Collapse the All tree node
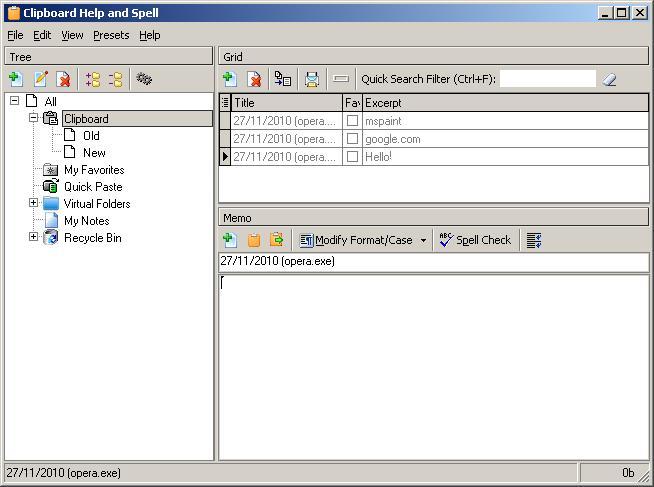Viewport: 654px width, 487px height. click(x=14, y=100)
